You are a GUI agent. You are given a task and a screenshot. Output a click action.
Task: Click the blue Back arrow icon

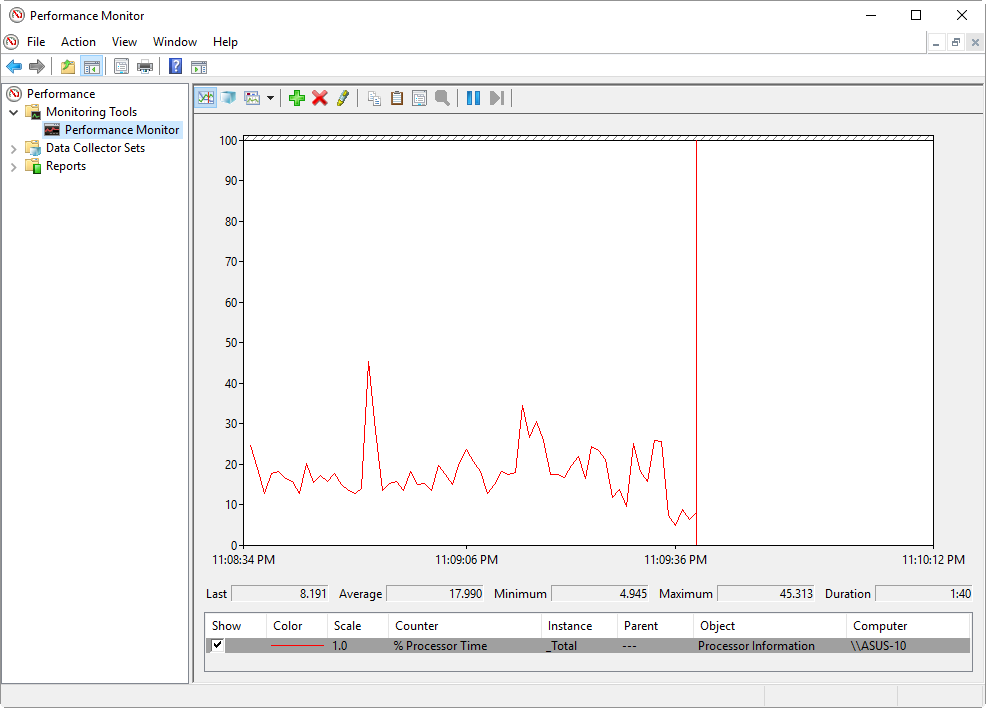14,67
